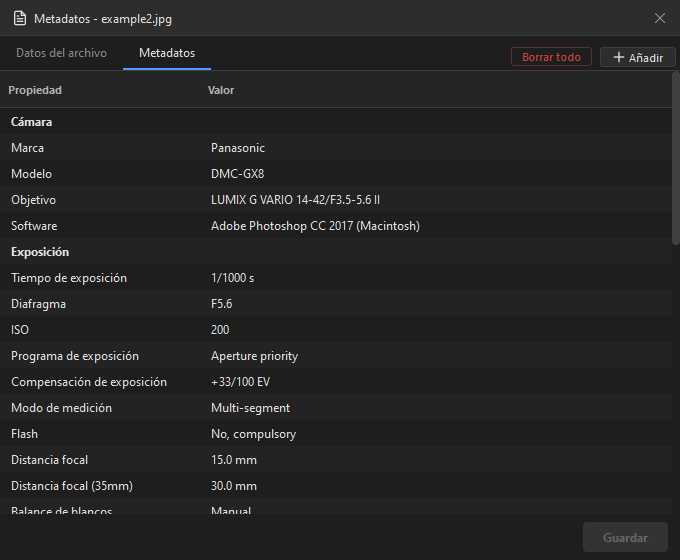Select the ISO property label
Image resolution: width=680 pixels, height=560 pixels.
pos(20,330)
